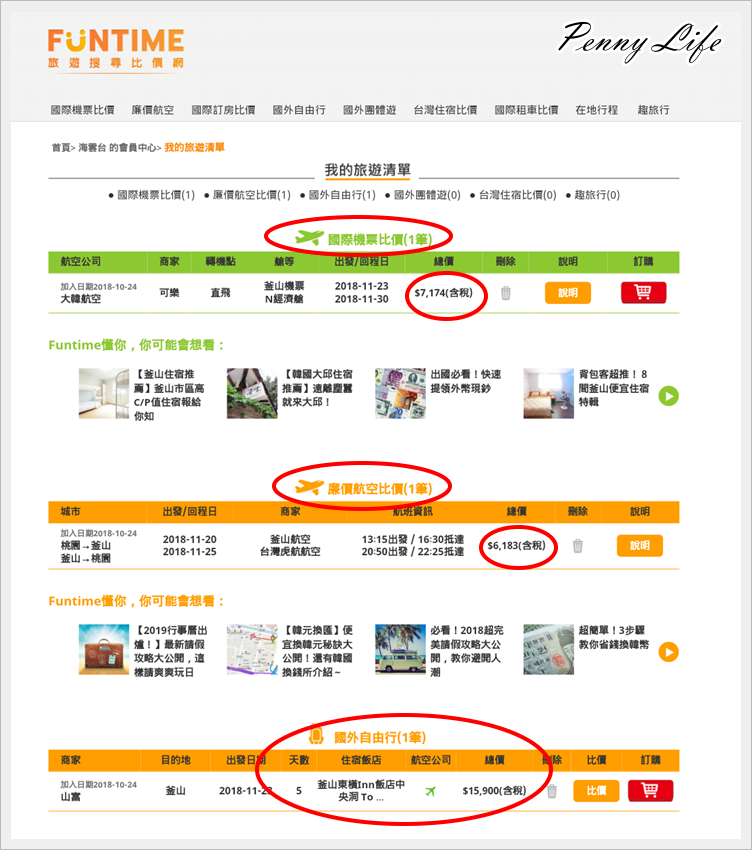
Task: Read 超簡單！3步驟教你省錢換韓幣 article
Action: [x=614, y=637]
